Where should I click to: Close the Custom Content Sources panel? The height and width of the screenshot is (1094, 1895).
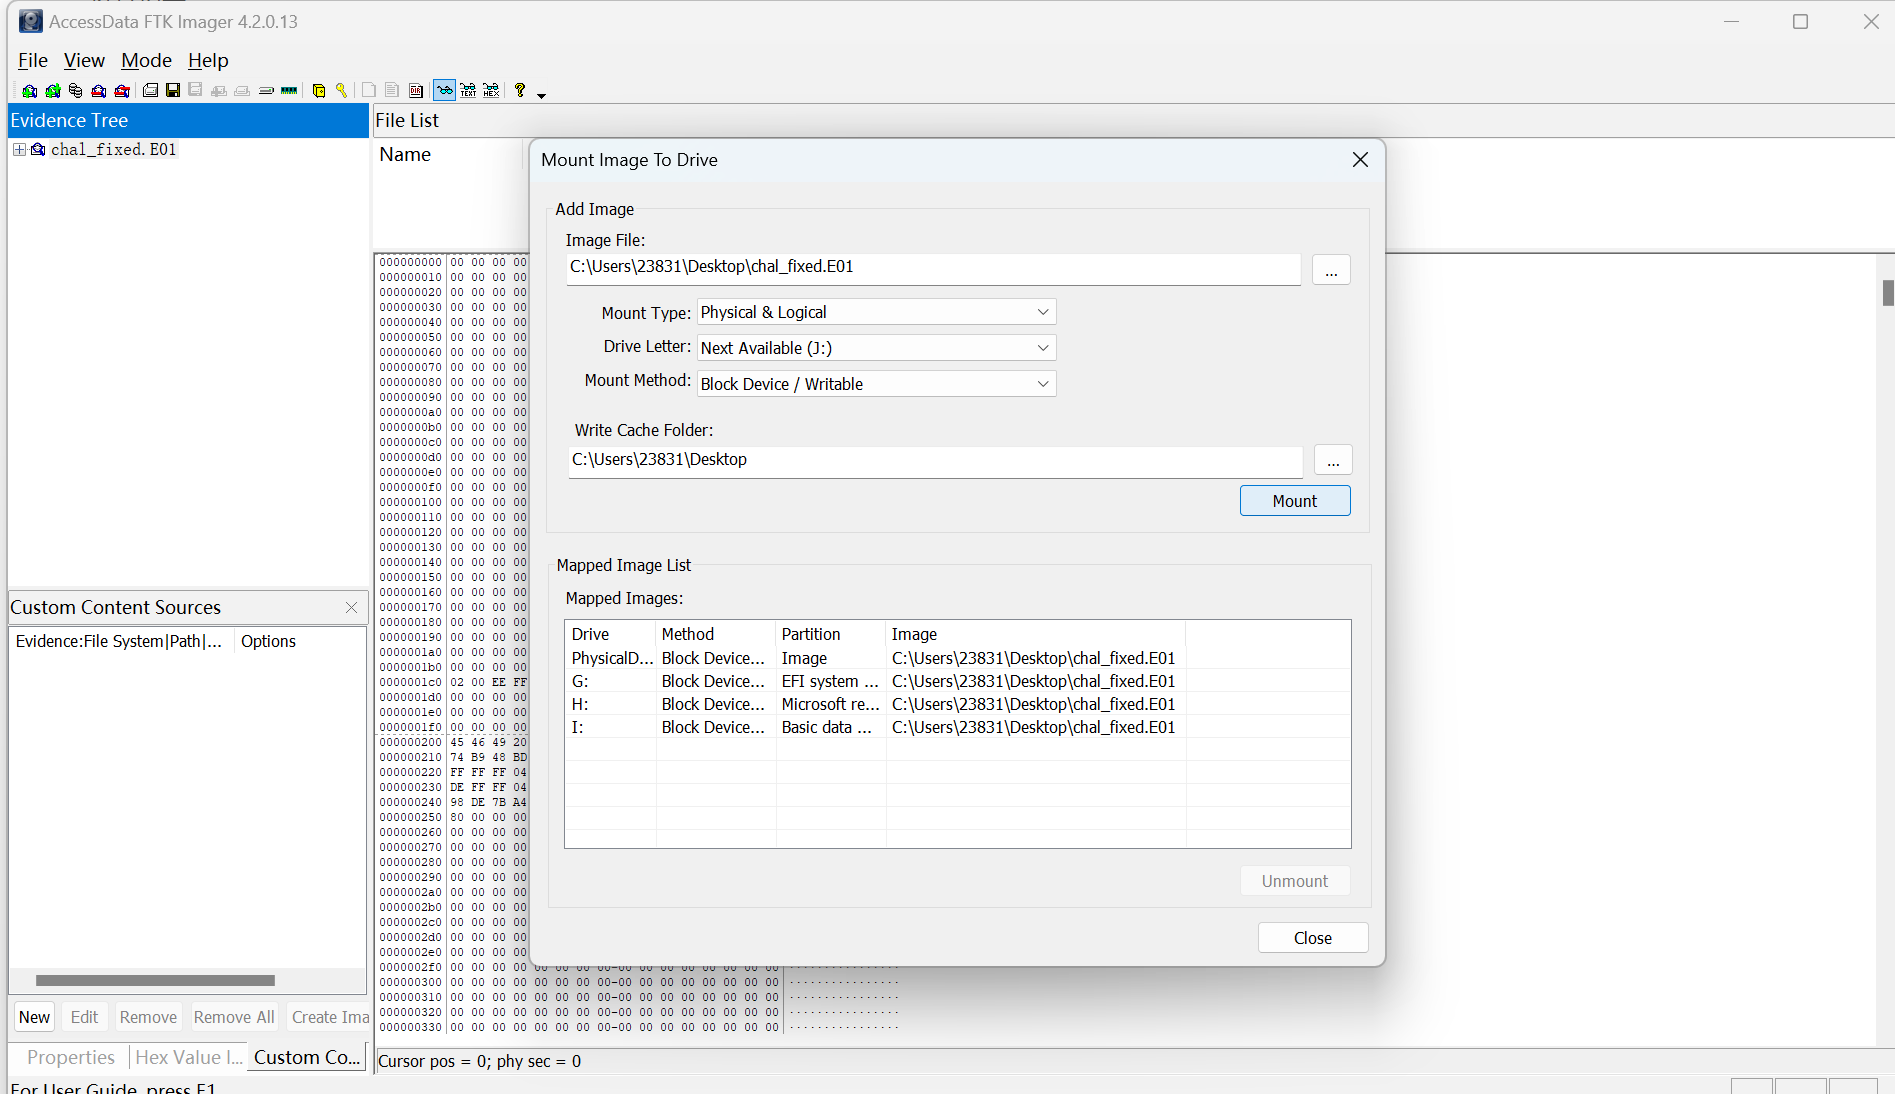pyautogui.click(x=351, y=607)
